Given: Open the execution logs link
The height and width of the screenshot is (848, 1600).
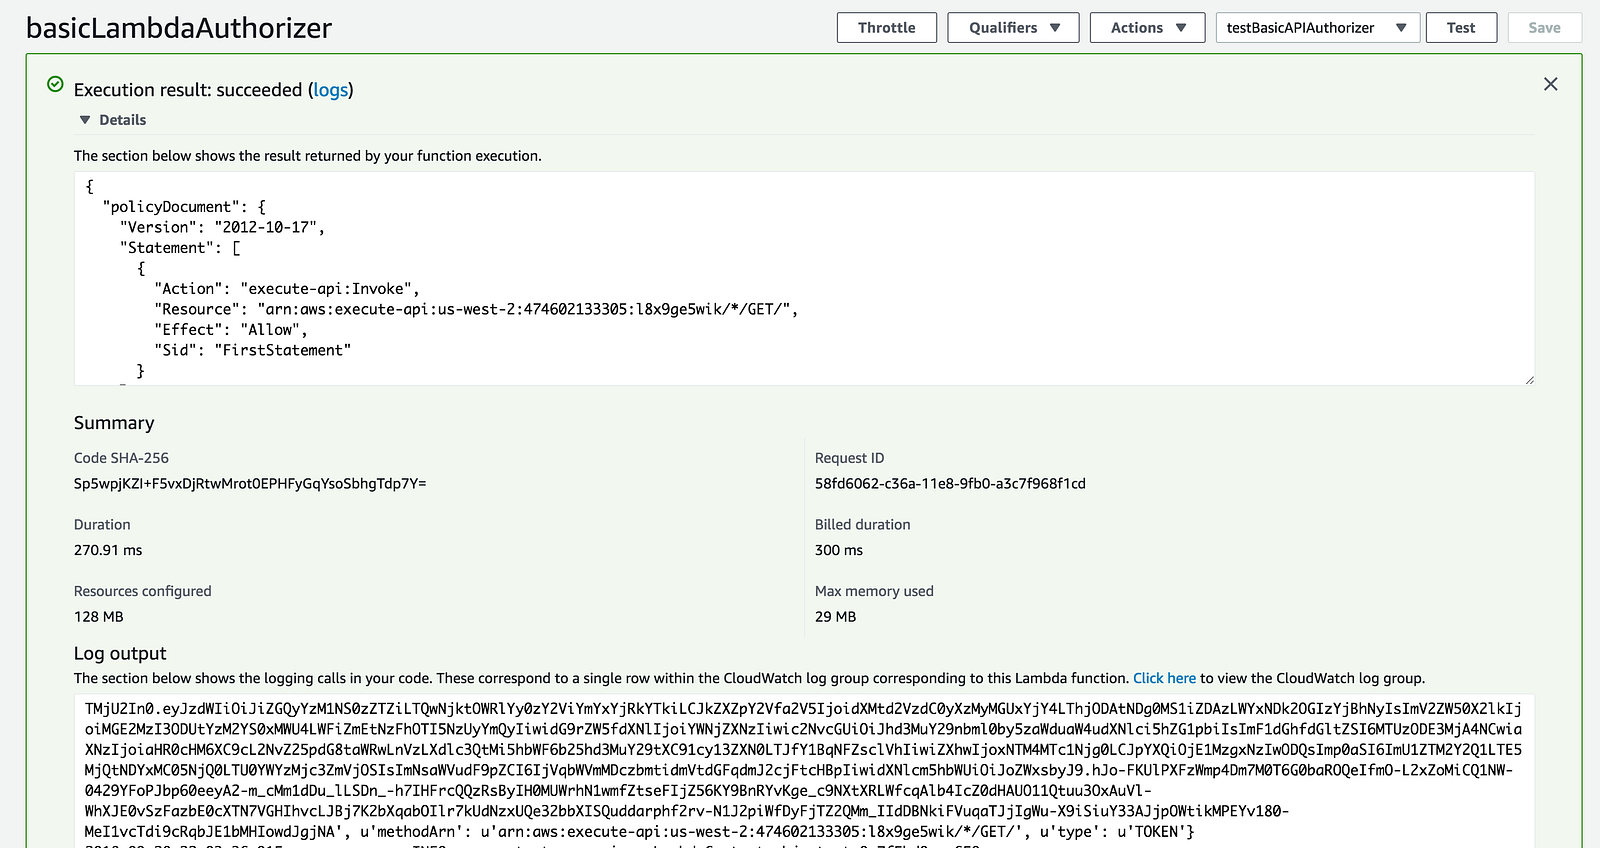Looking at the screenshot, I should point(331,90).
